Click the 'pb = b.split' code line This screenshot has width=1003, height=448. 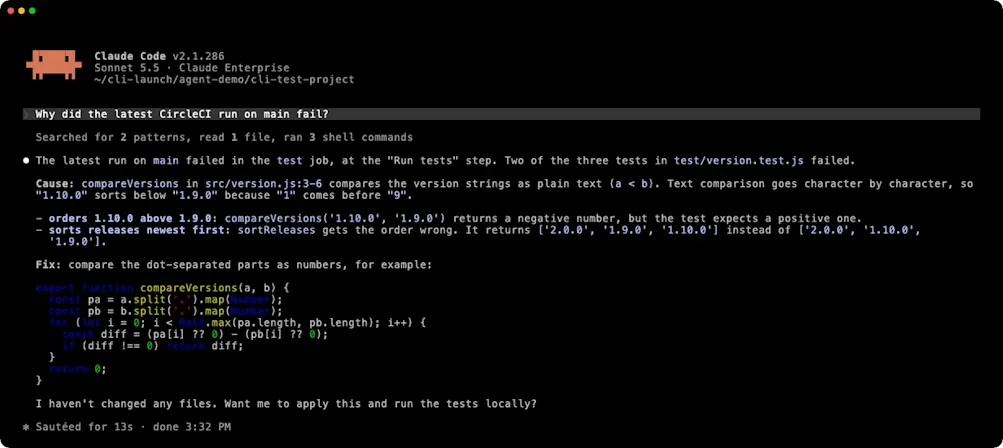166,311
